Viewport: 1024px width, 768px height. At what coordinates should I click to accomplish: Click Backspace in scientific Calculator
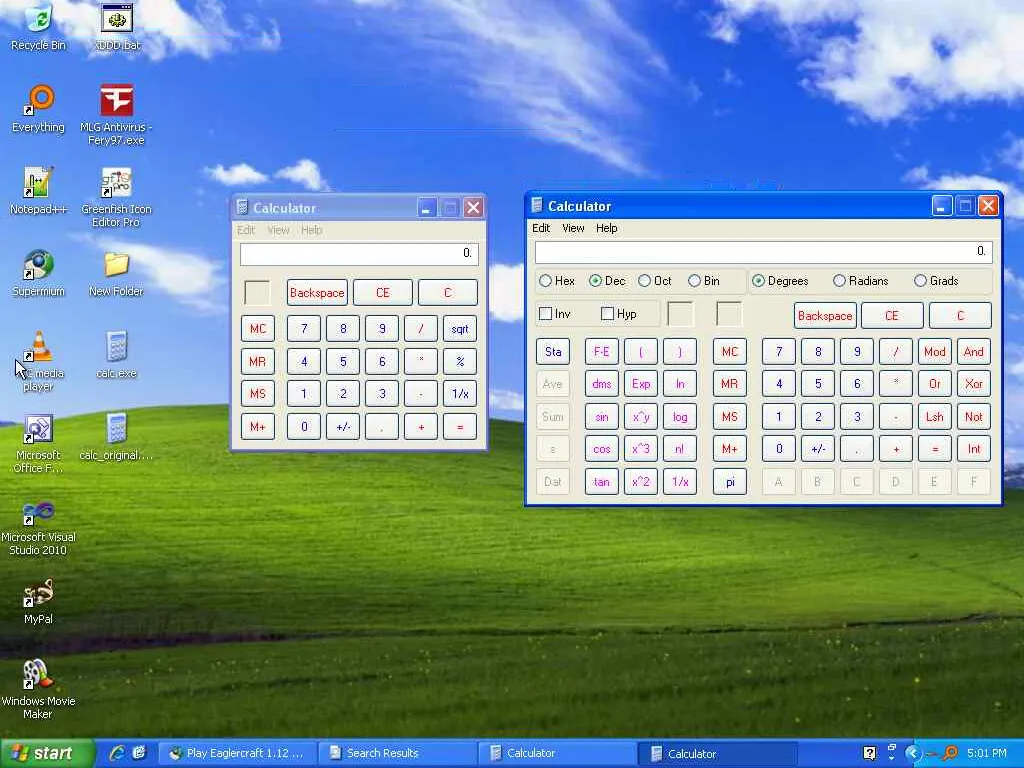click(x=825, y=315)
